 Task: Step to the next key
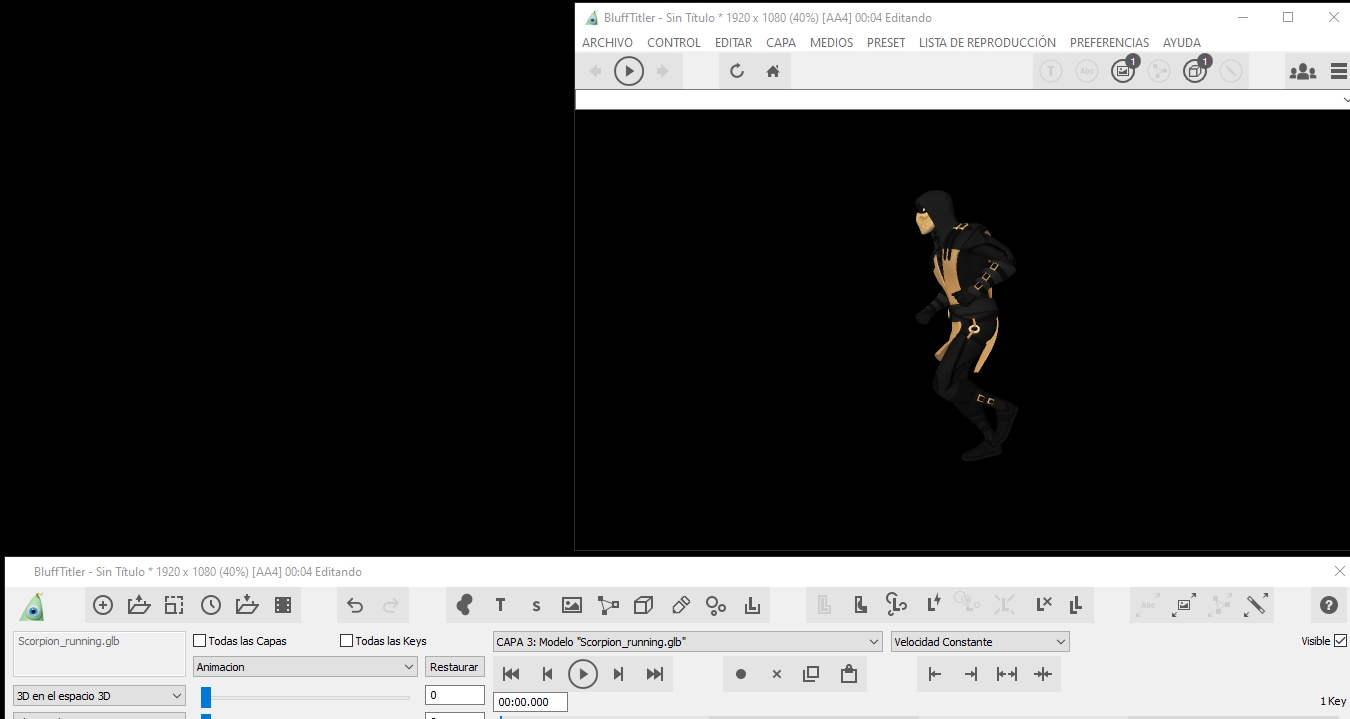point(619,674)
